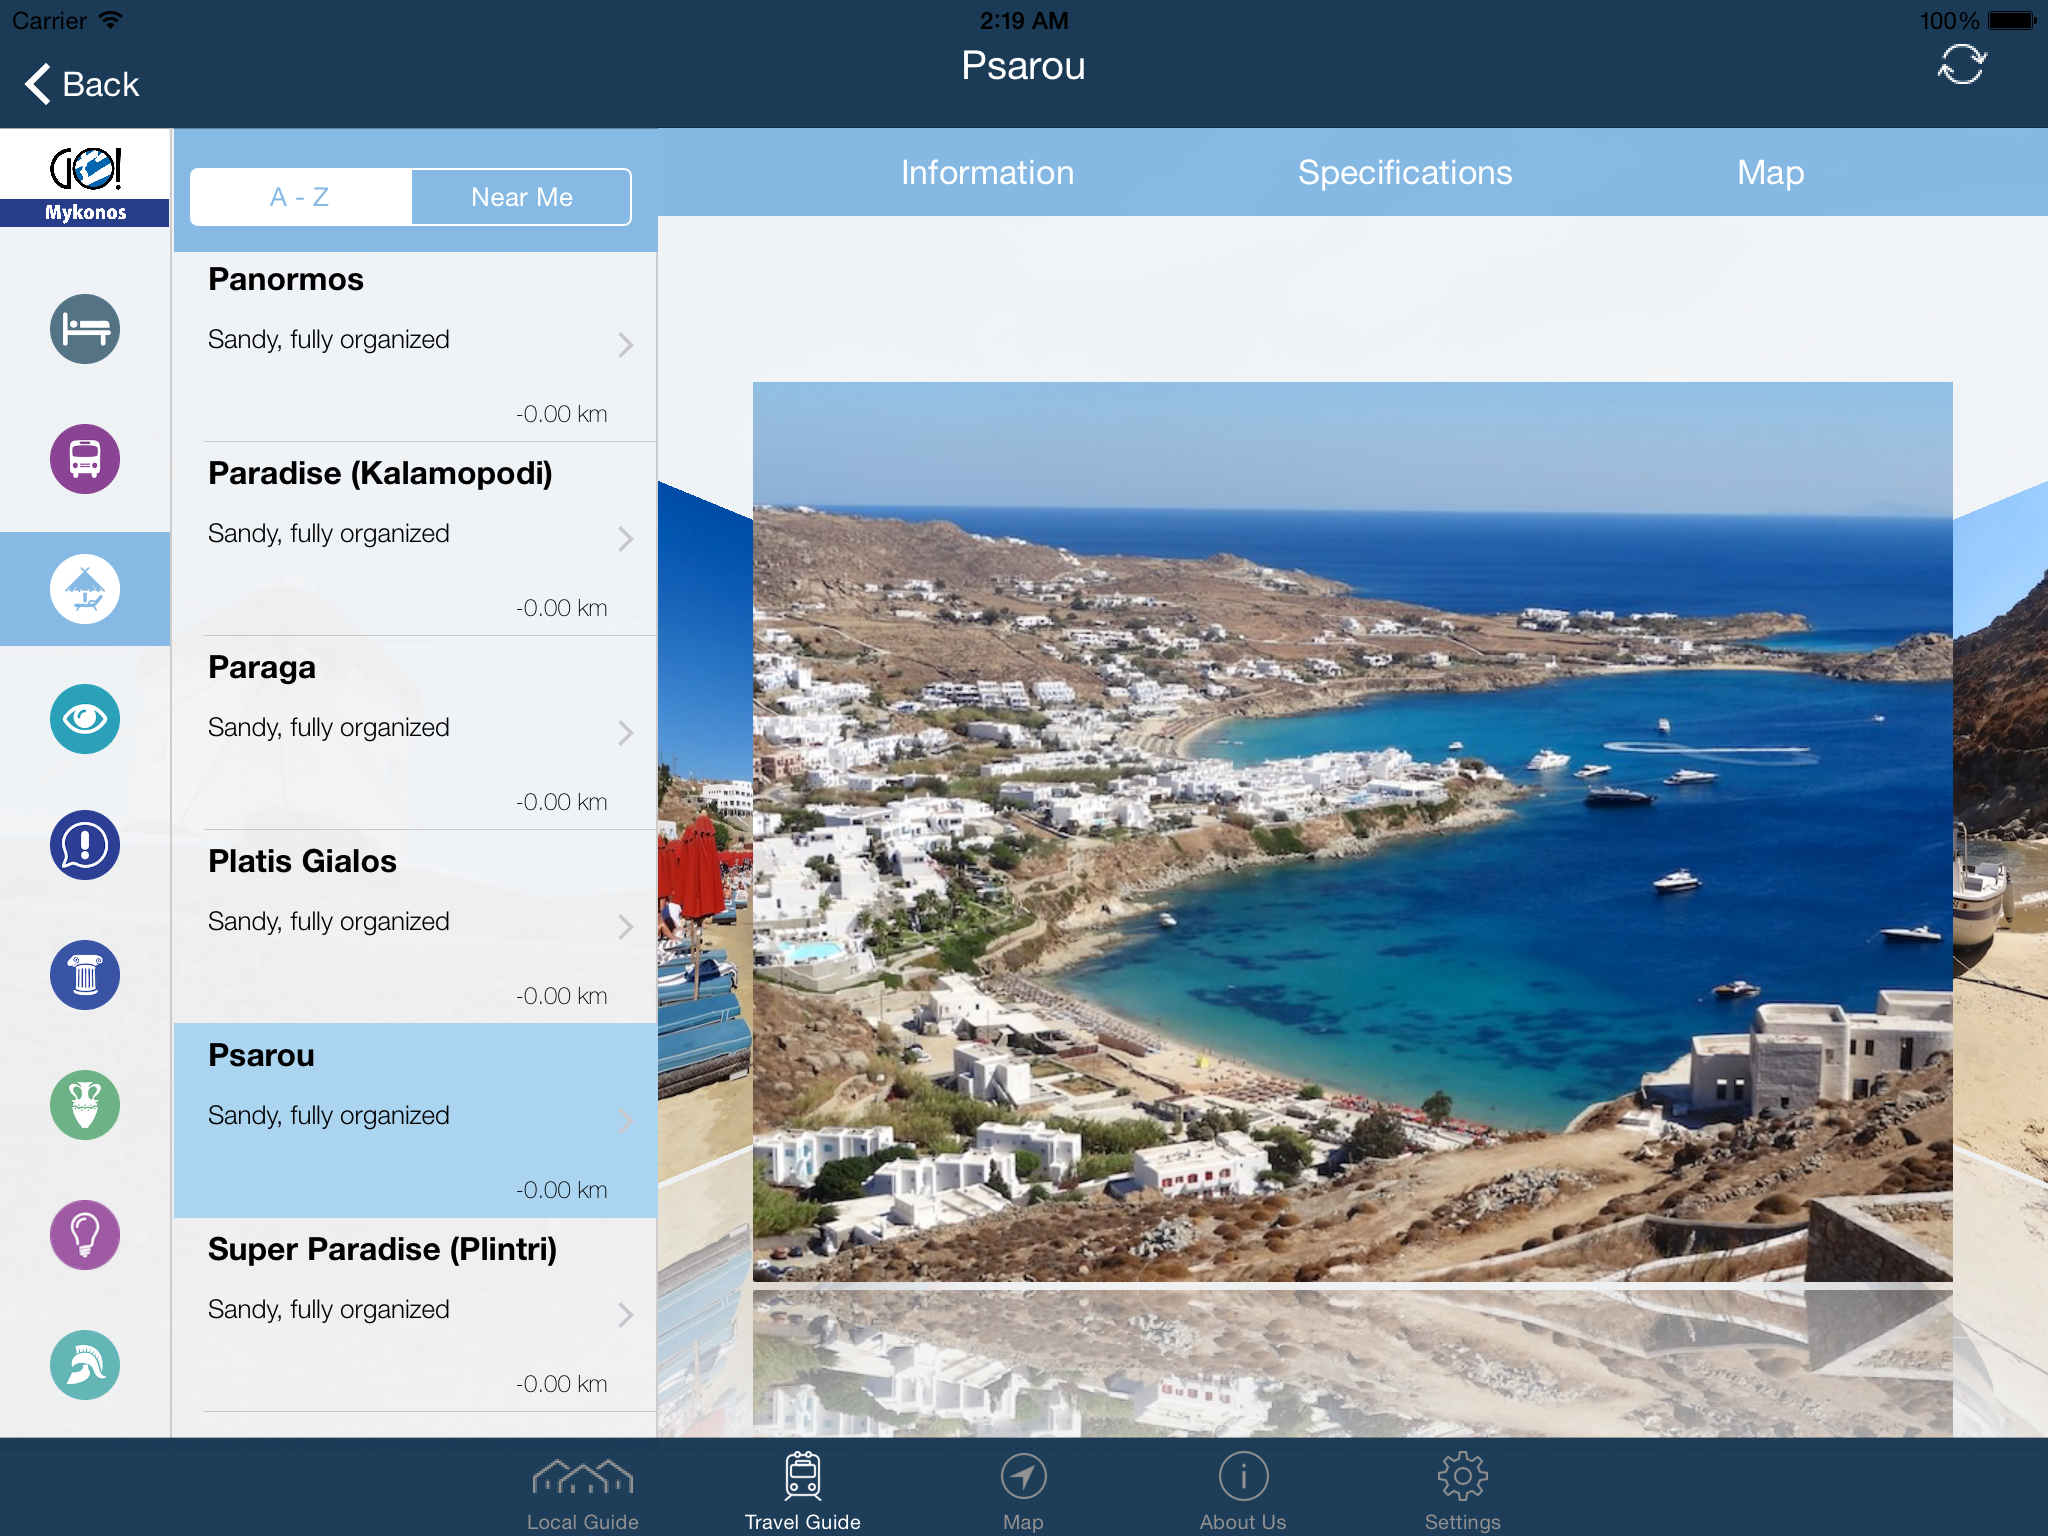Tap the main Psarou bay photo
Viewport: 2048px width, 1536px height.
1352,832
